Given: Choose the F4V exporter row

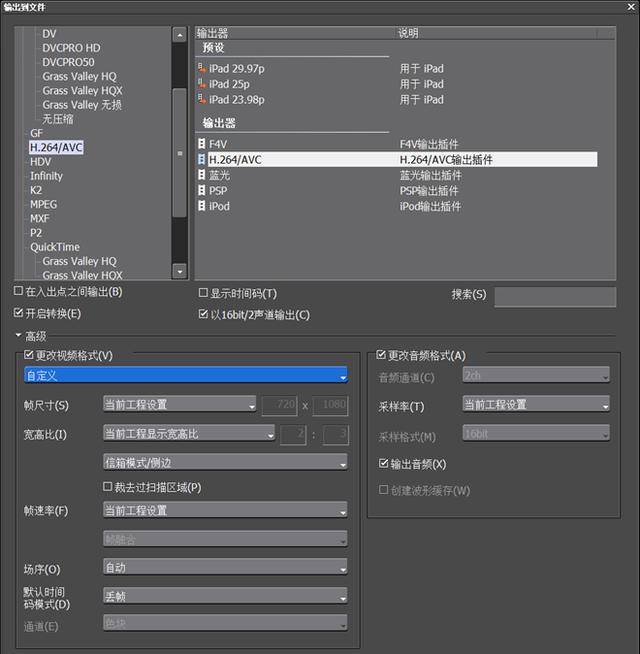Looking at the screenshot, I should tap(397, 144).
